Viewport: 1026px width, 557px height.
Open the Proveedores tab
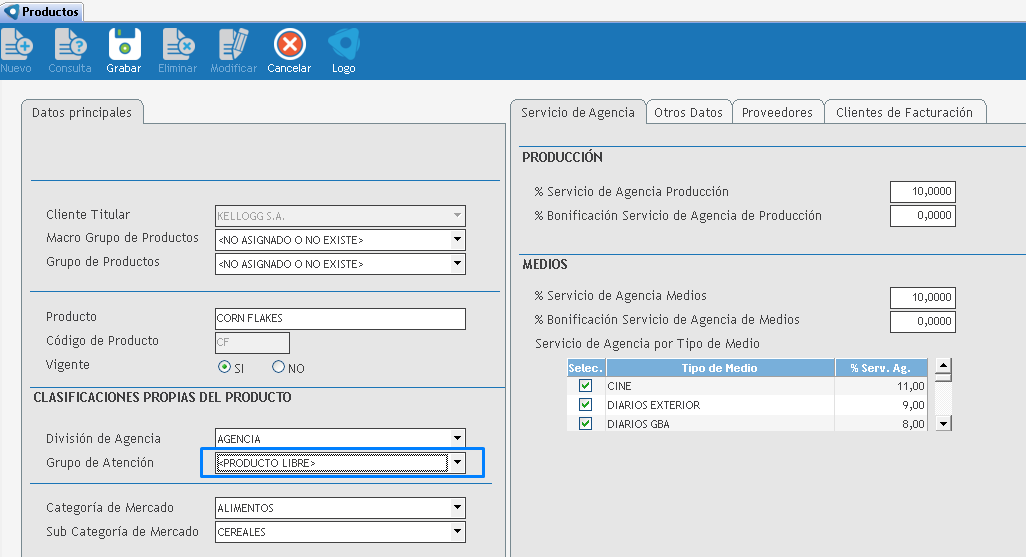pyautogui.click(x=777, y=113)
